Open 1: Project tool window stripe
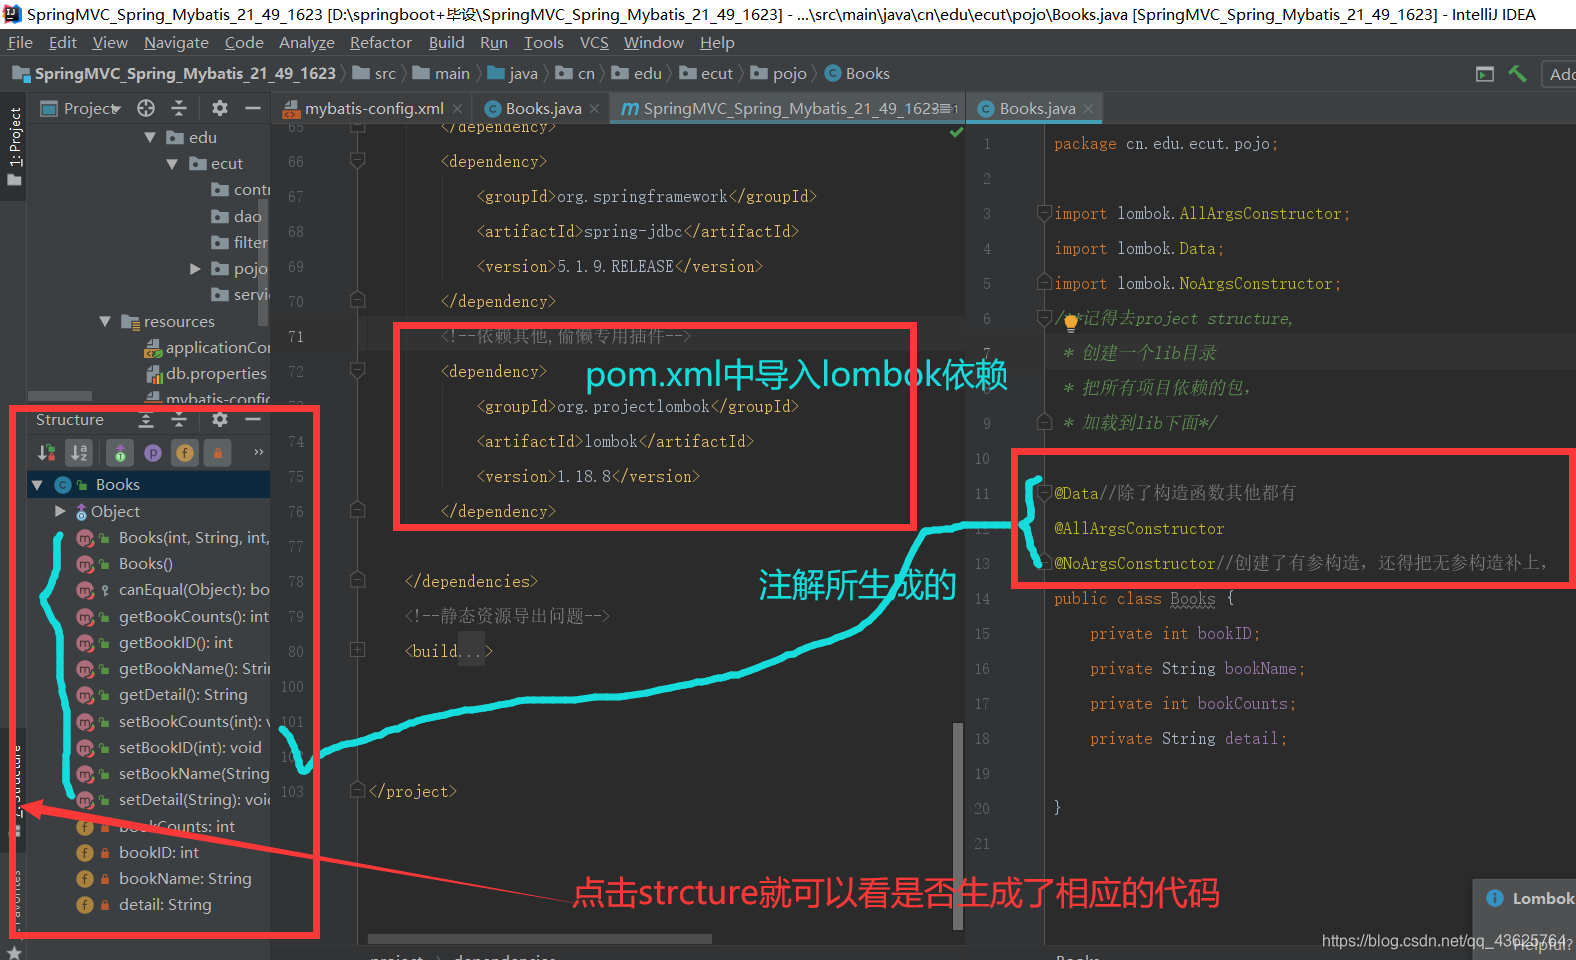1576x960 pixels. pyautogui.click(x=14, y=146)
